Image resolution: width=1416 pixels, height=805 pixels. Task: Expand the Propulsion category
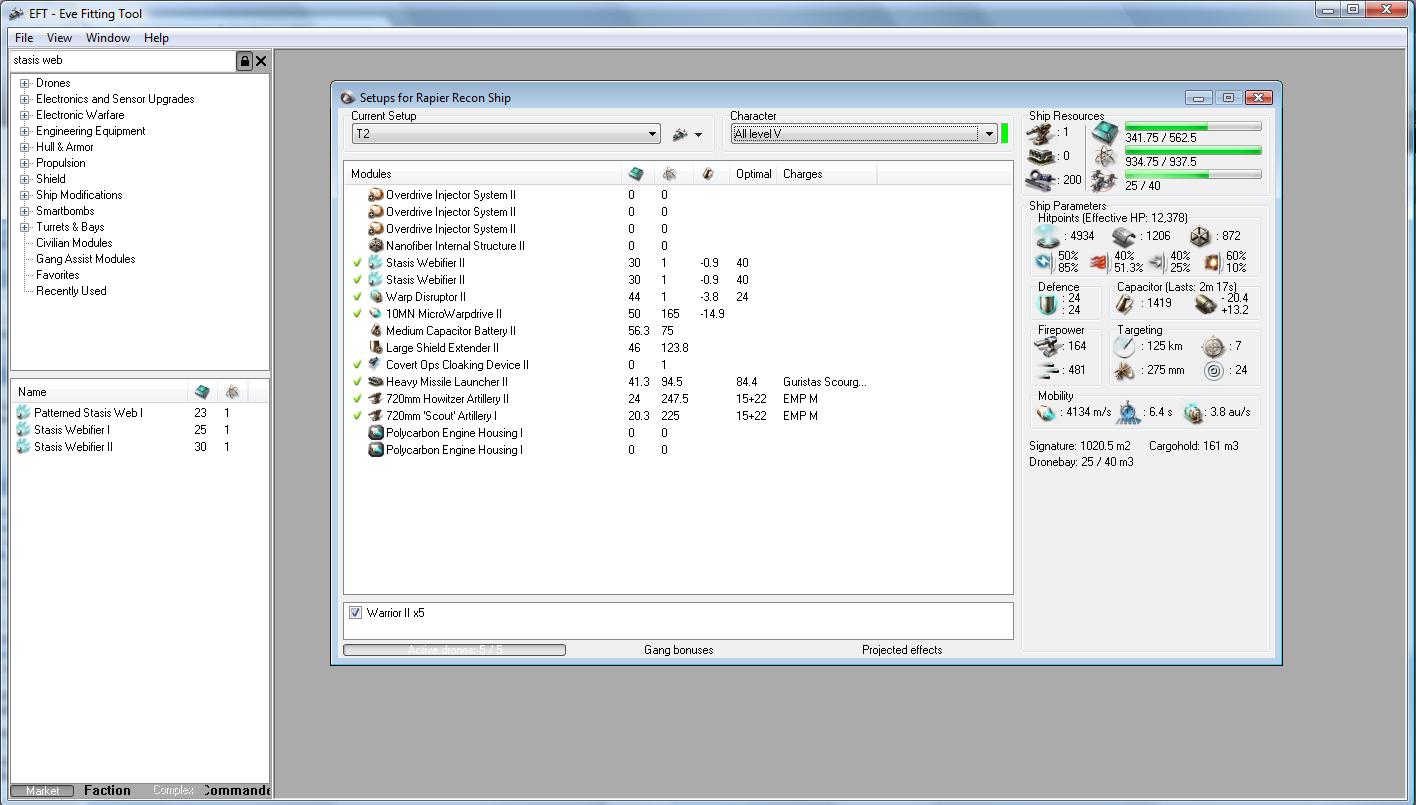click(24, 164)
